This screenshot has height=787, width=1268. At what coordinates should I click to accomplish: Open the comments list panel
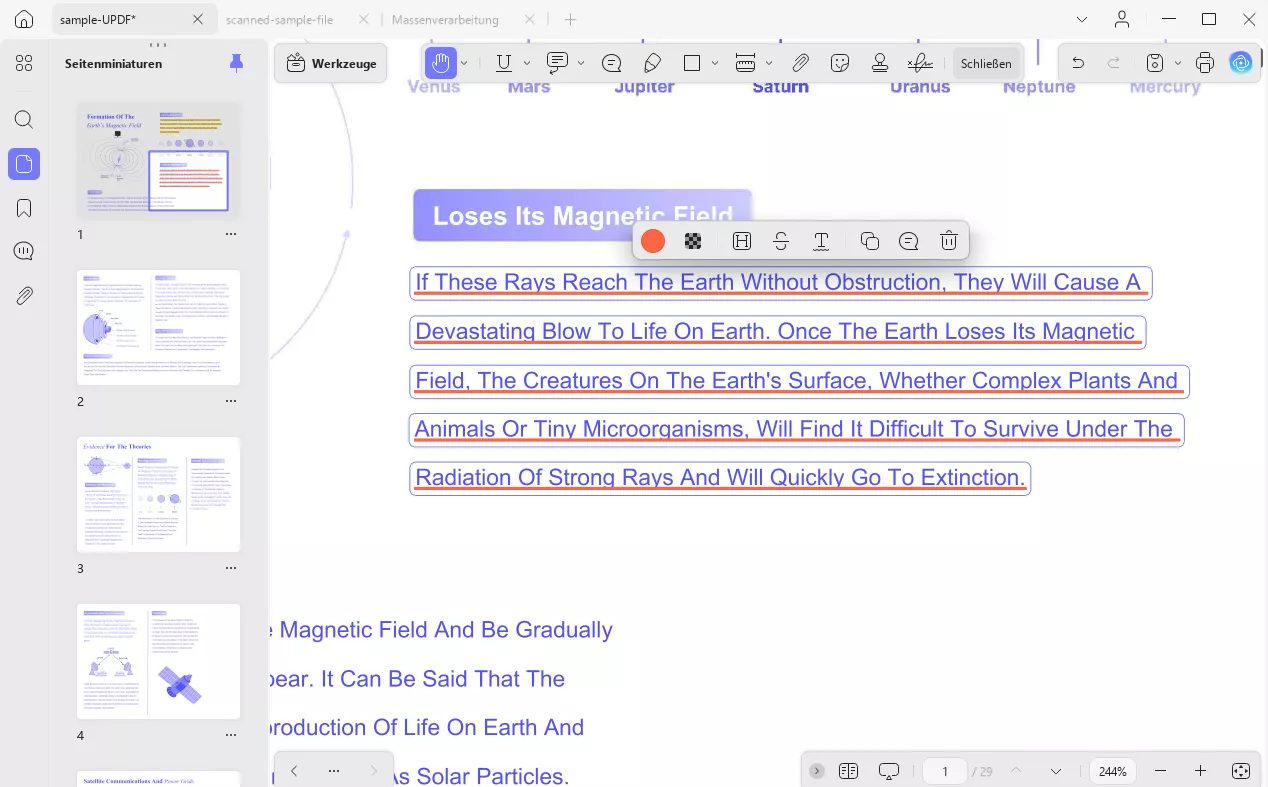point(24,251)
